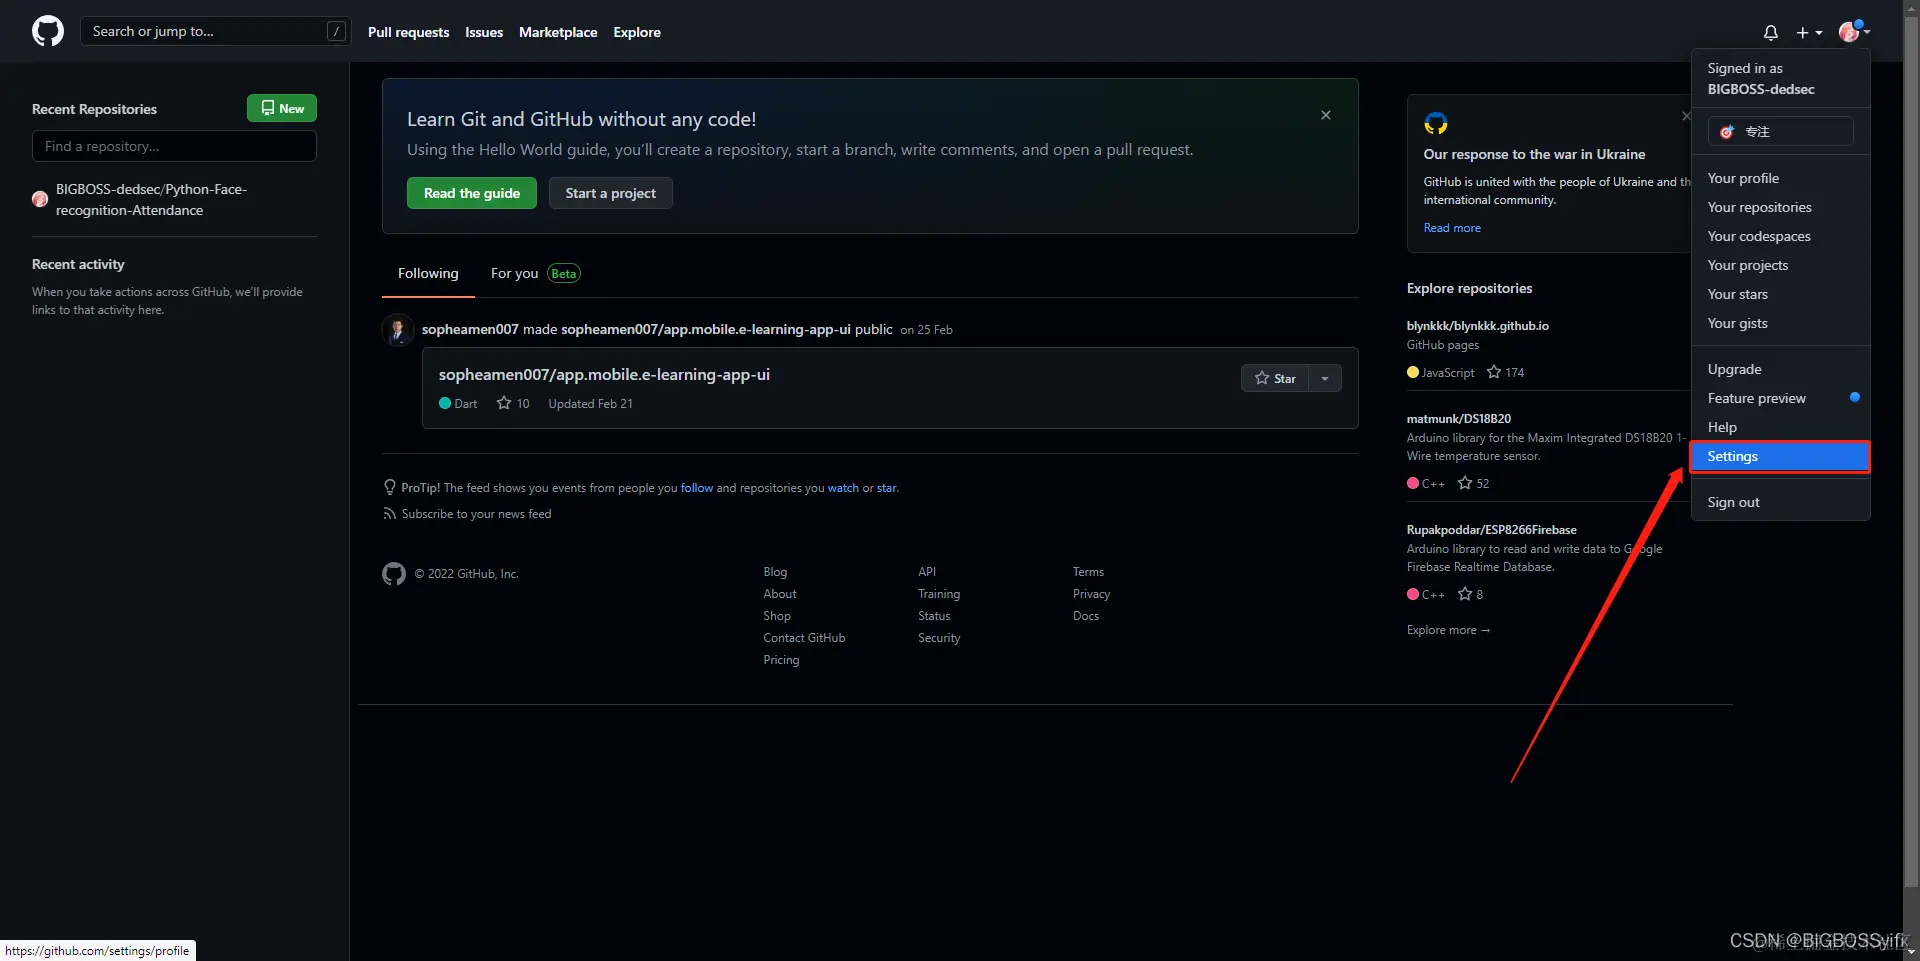Dismiss the Learn Git and GitHub banner
1920x961 pixels.
(1326, 115)
